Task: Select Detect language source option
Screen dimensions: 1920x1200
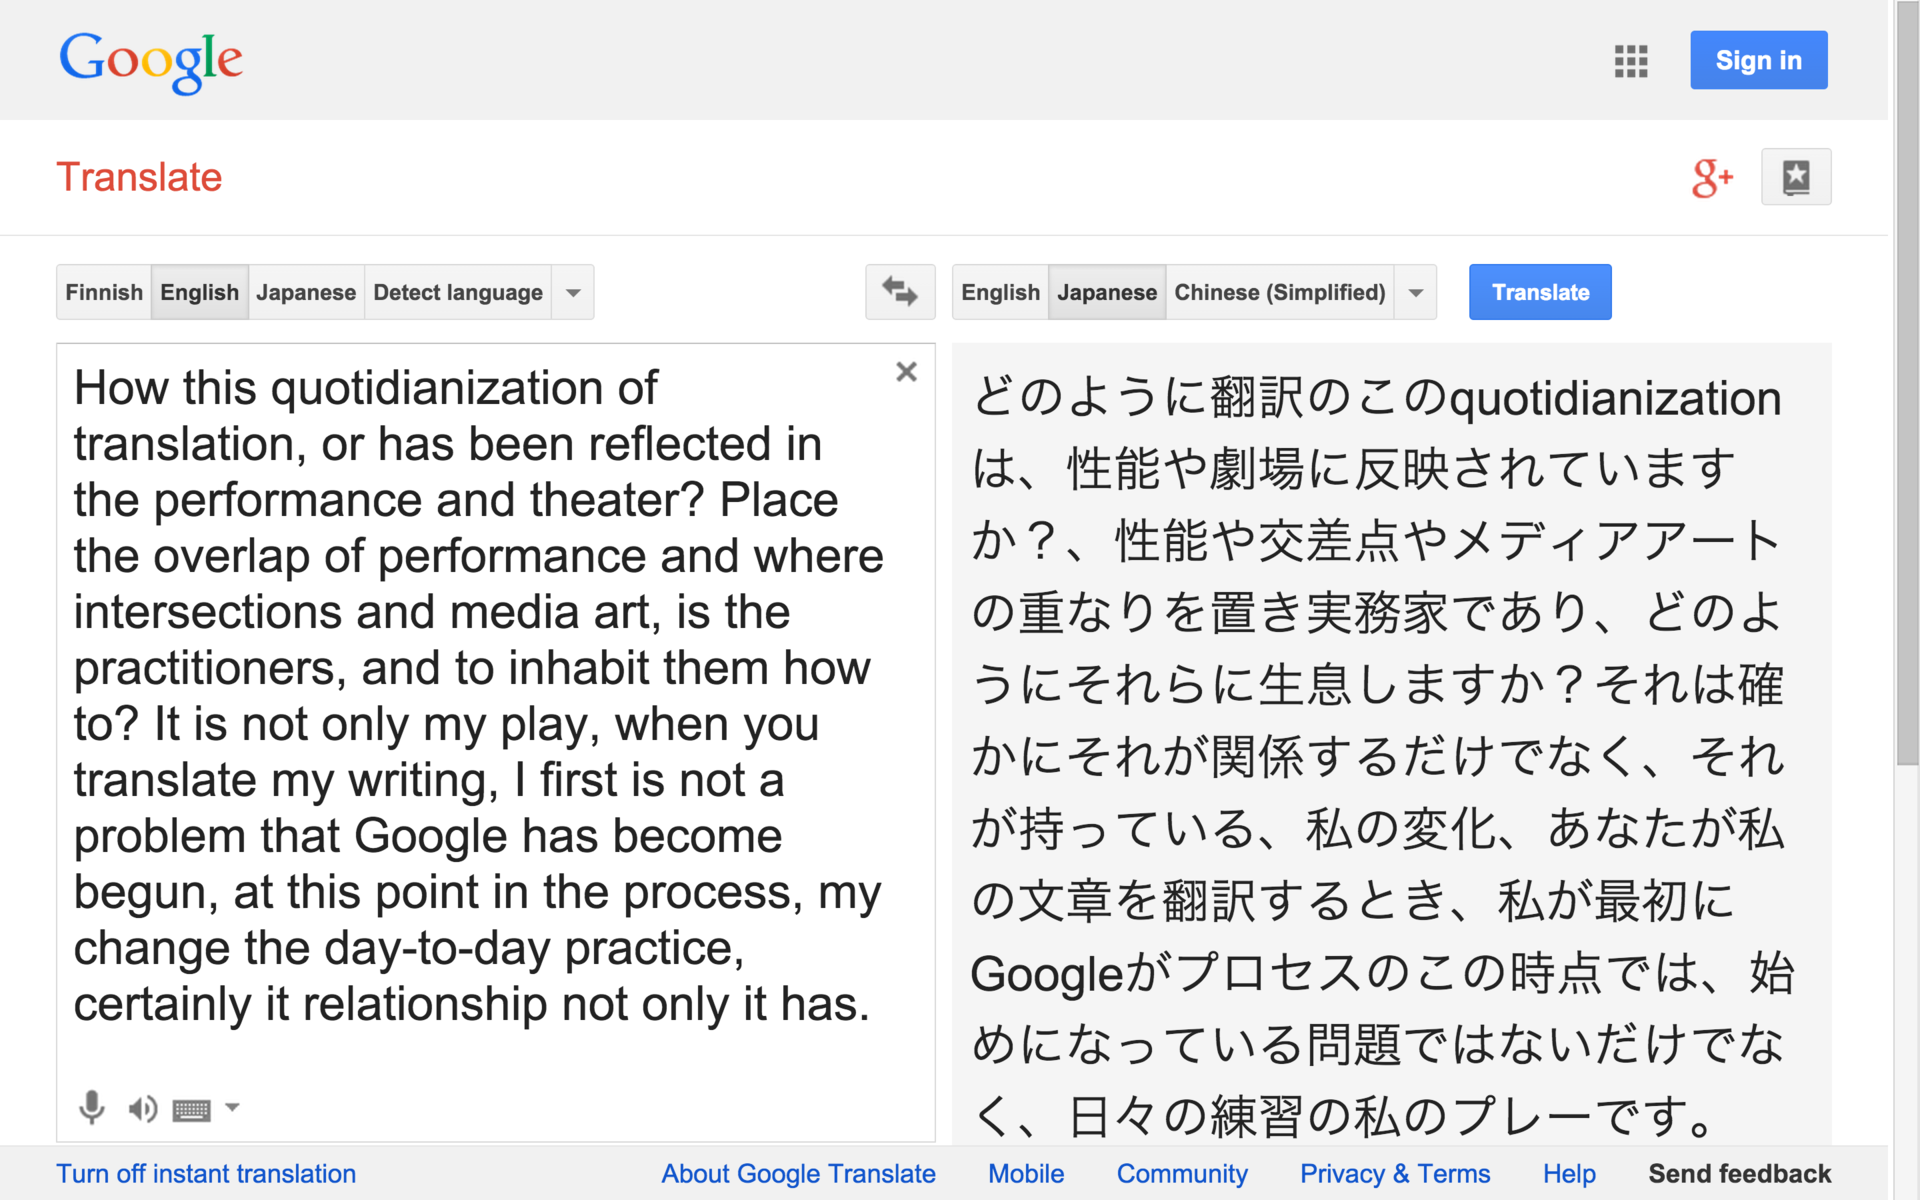Action: pos(458,292)
